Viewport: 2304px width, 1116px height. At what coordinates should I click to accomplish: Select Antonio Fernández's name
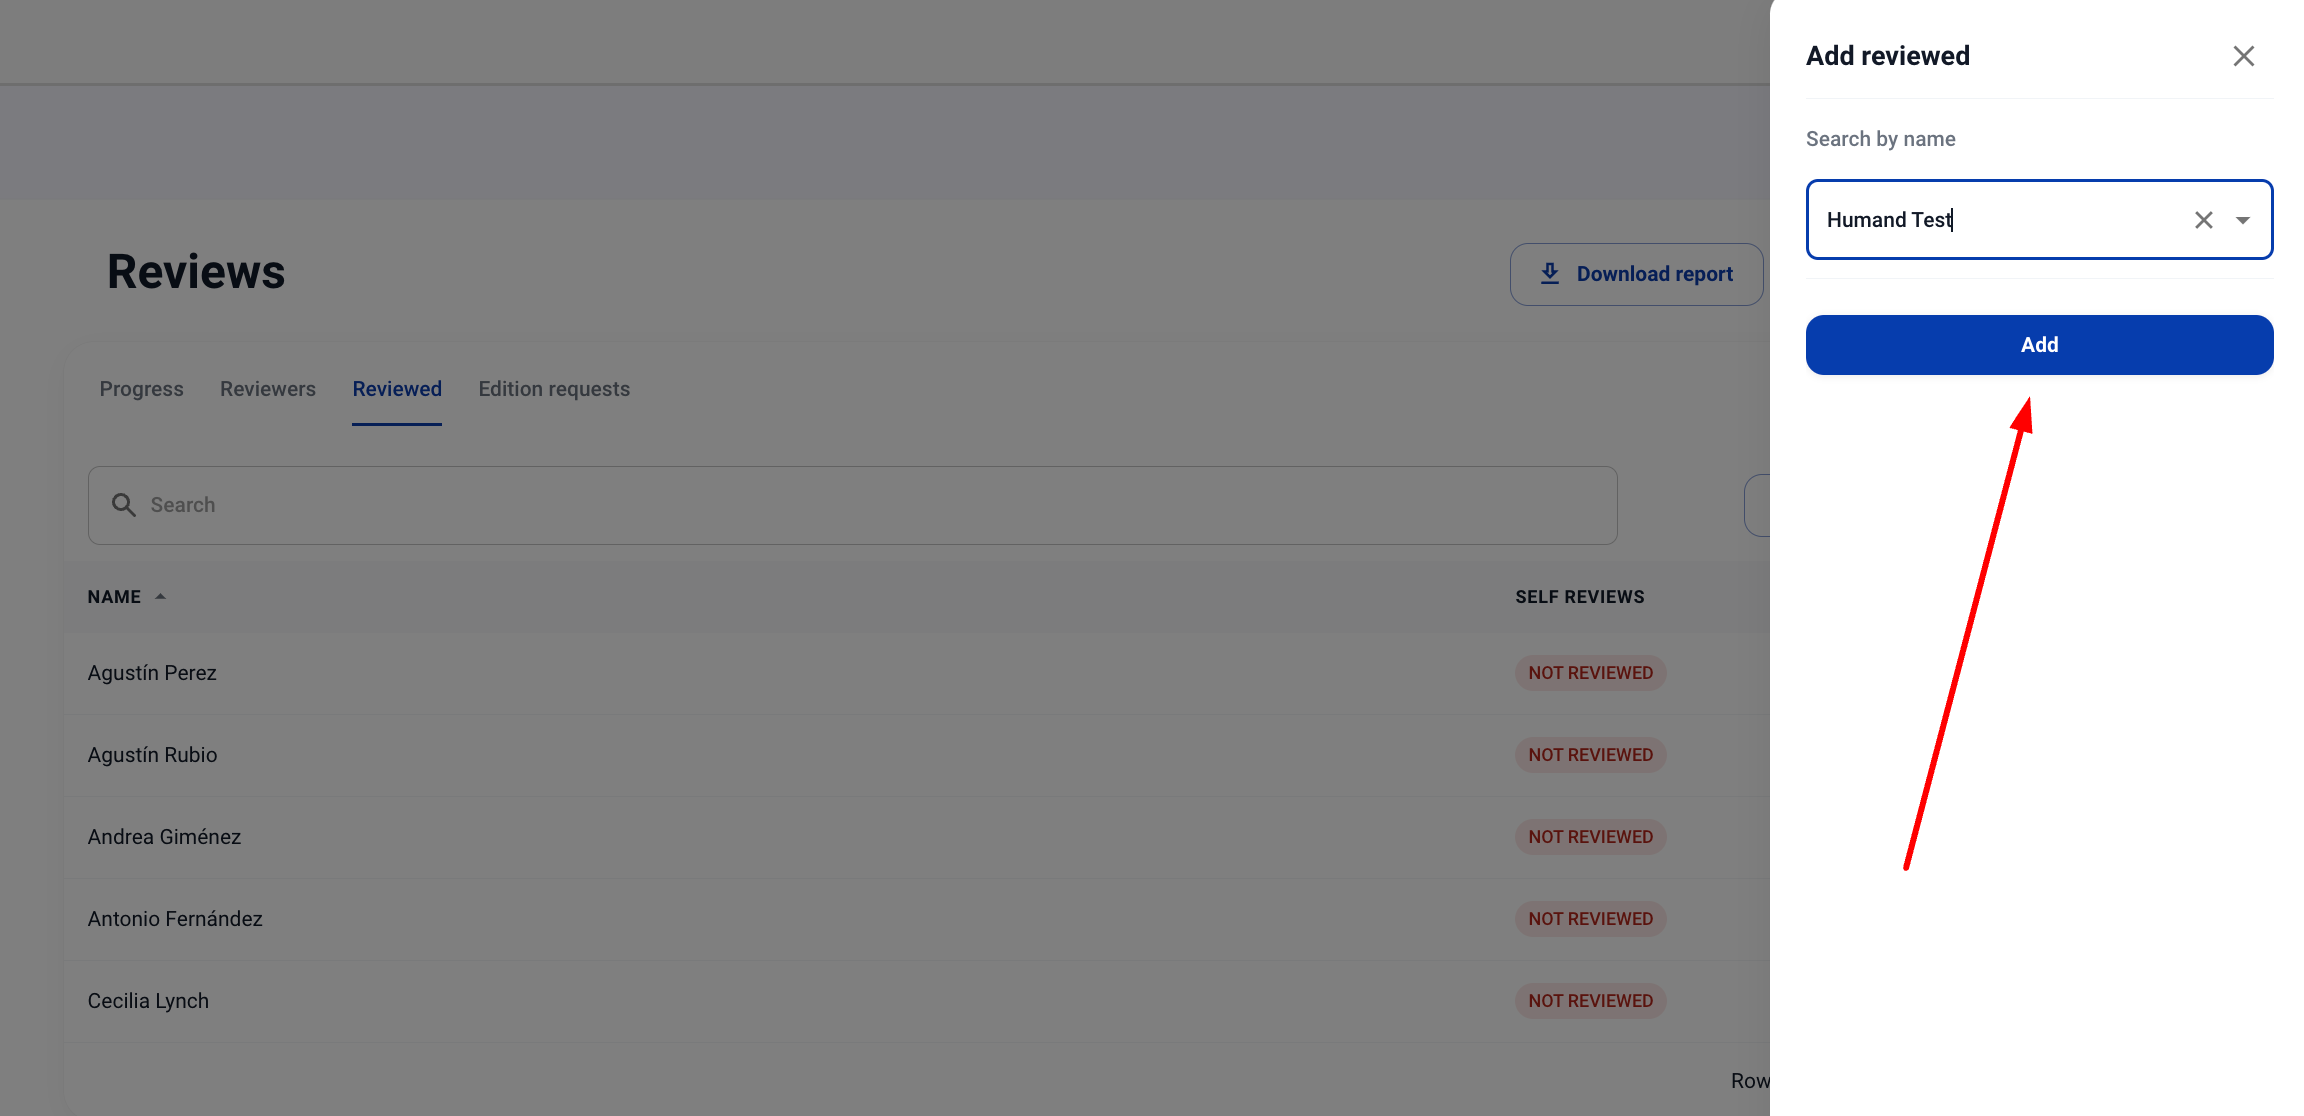click(175, 918)
